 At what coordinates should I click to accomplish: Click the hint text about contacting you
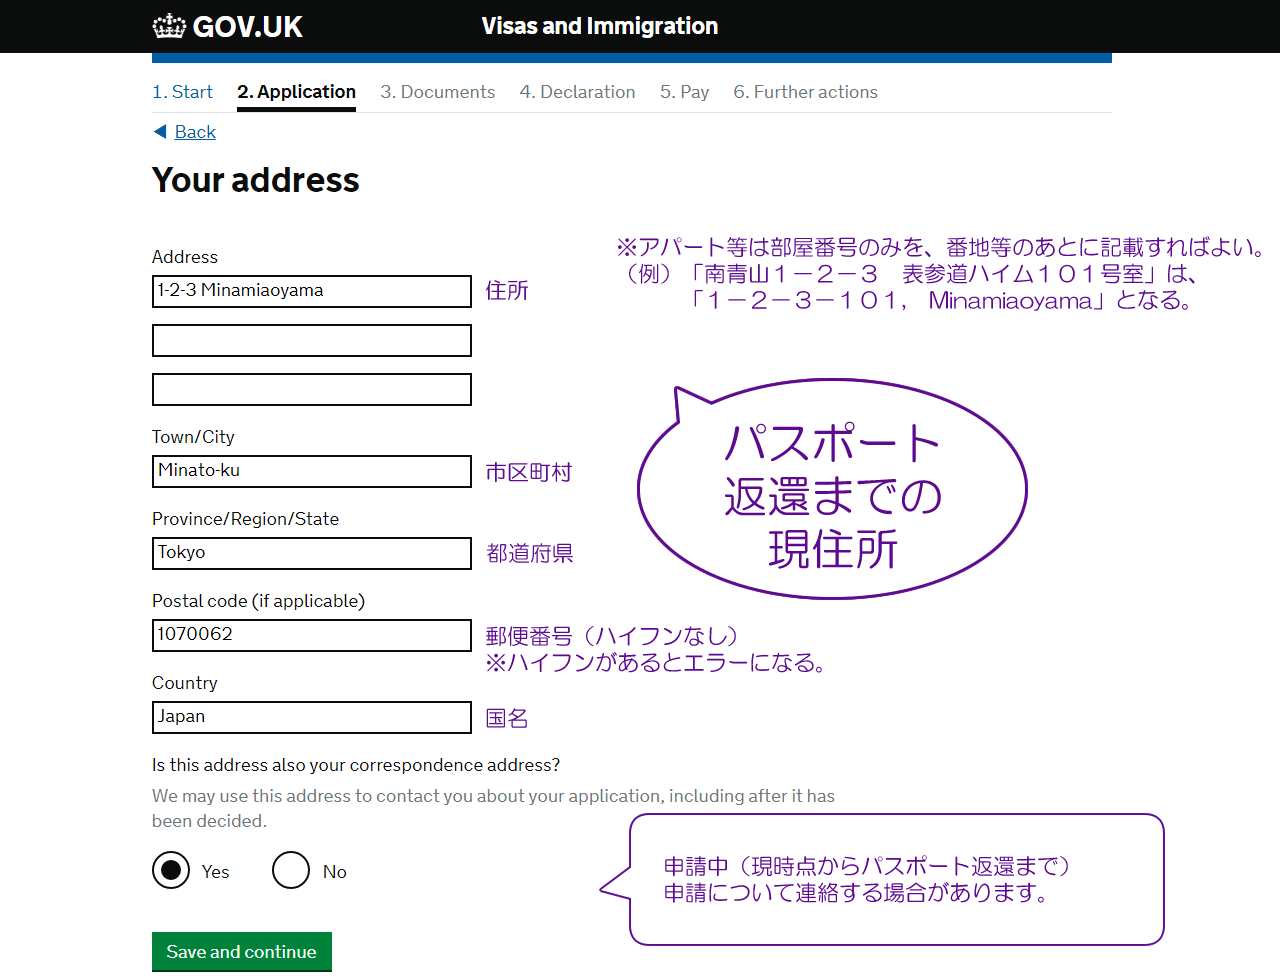pos(493,808)
